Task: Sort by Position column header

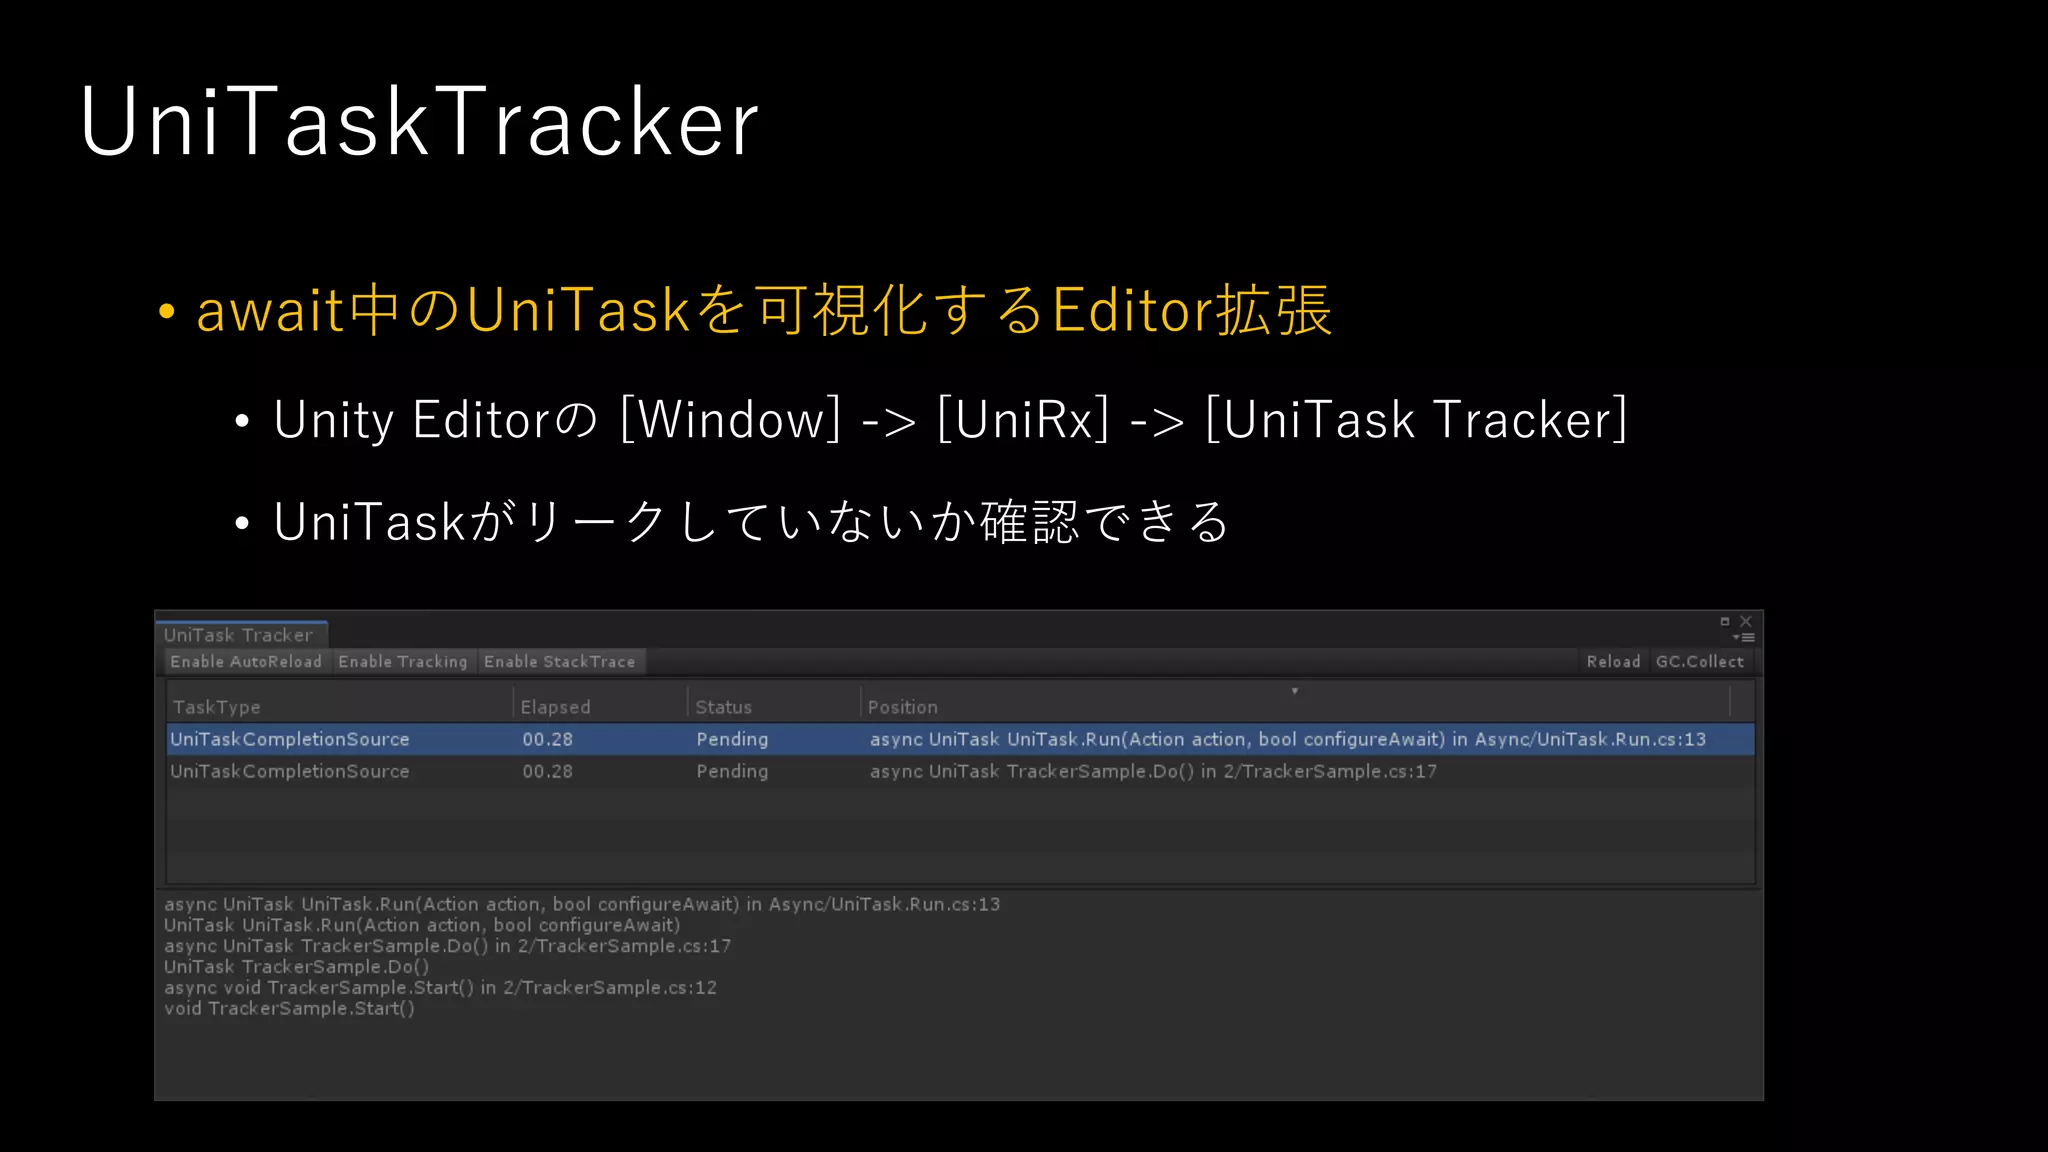Action: tap(1295, 706)
